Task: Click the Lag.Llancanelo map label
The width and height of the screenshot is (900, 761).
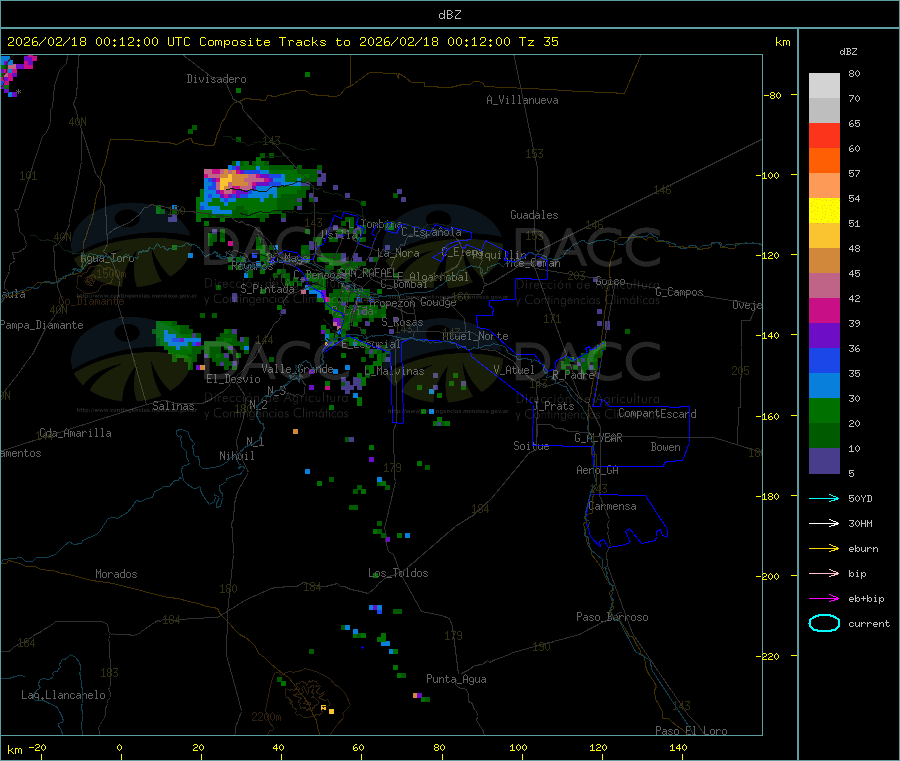Action: click(63, 695)
